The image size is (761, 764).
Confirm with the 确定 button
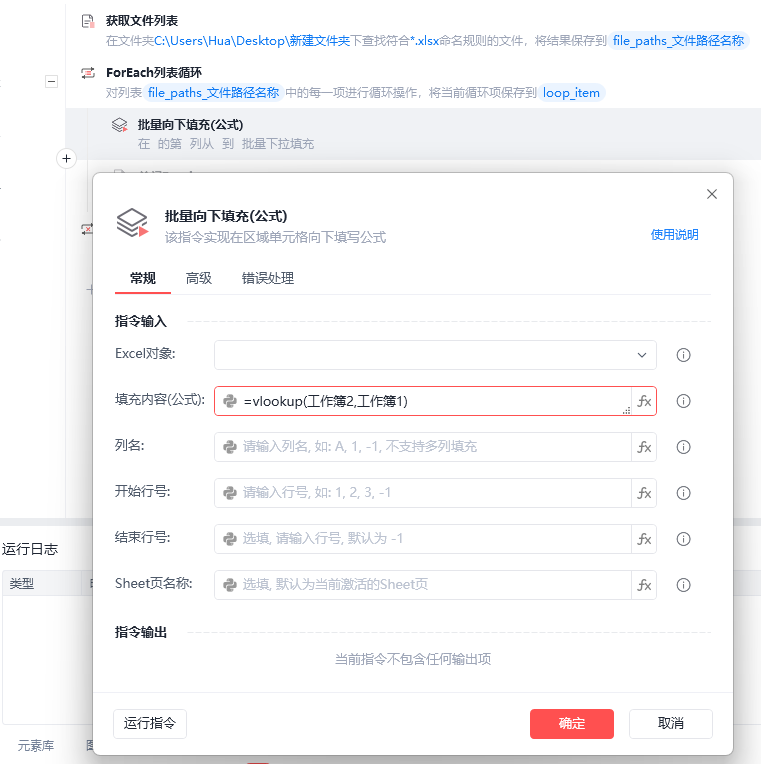pos(571,724)
